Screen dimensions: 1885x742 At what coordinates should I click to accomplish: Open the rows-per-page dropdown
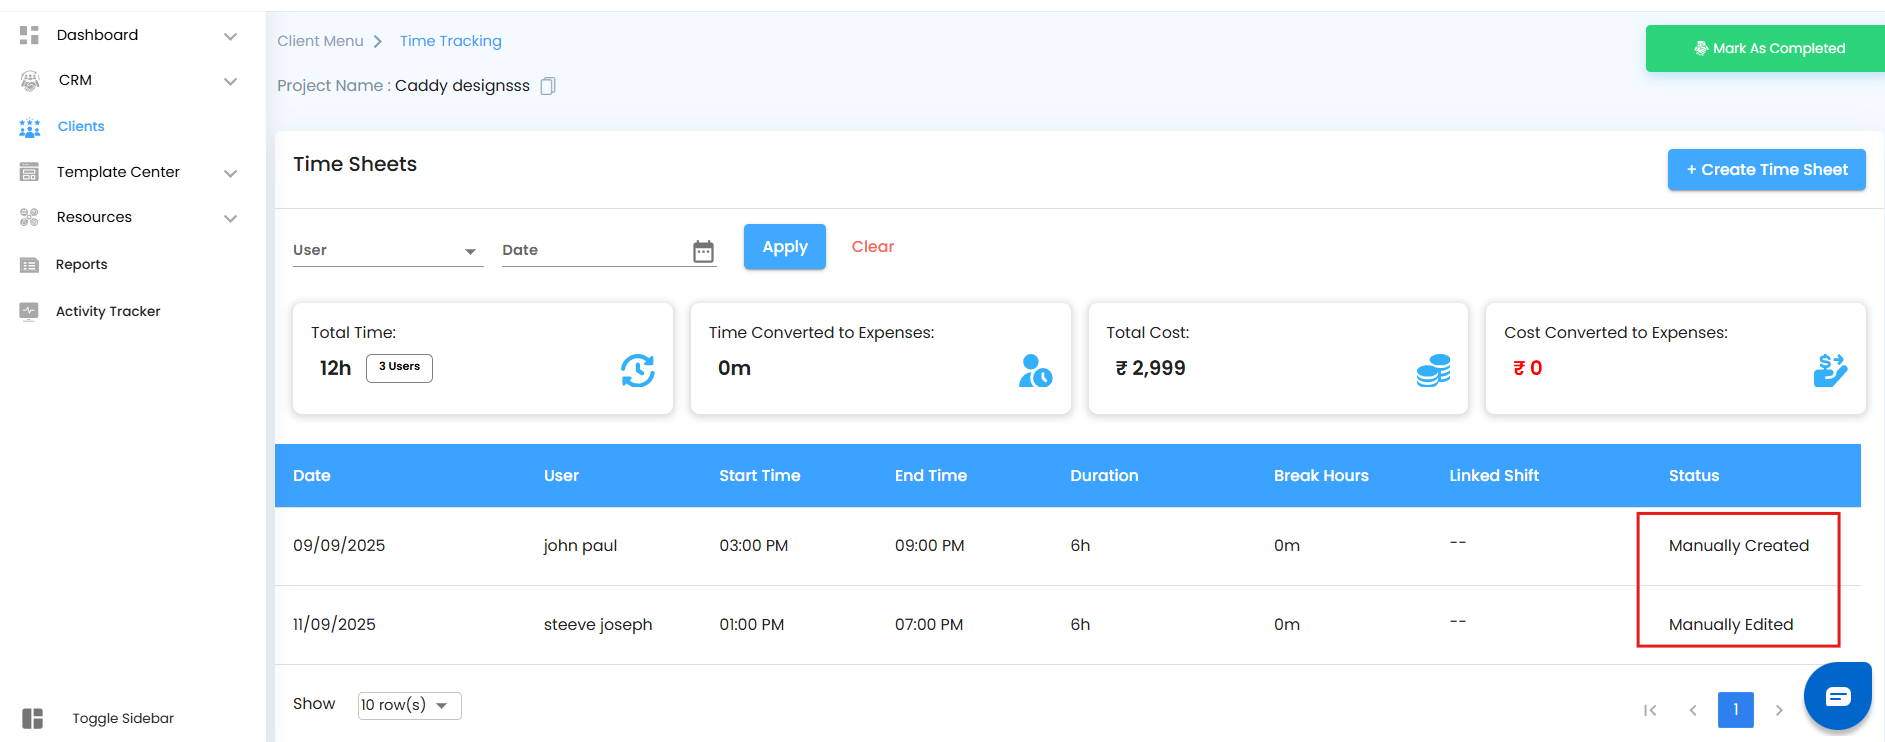click(x=409, y=705)
